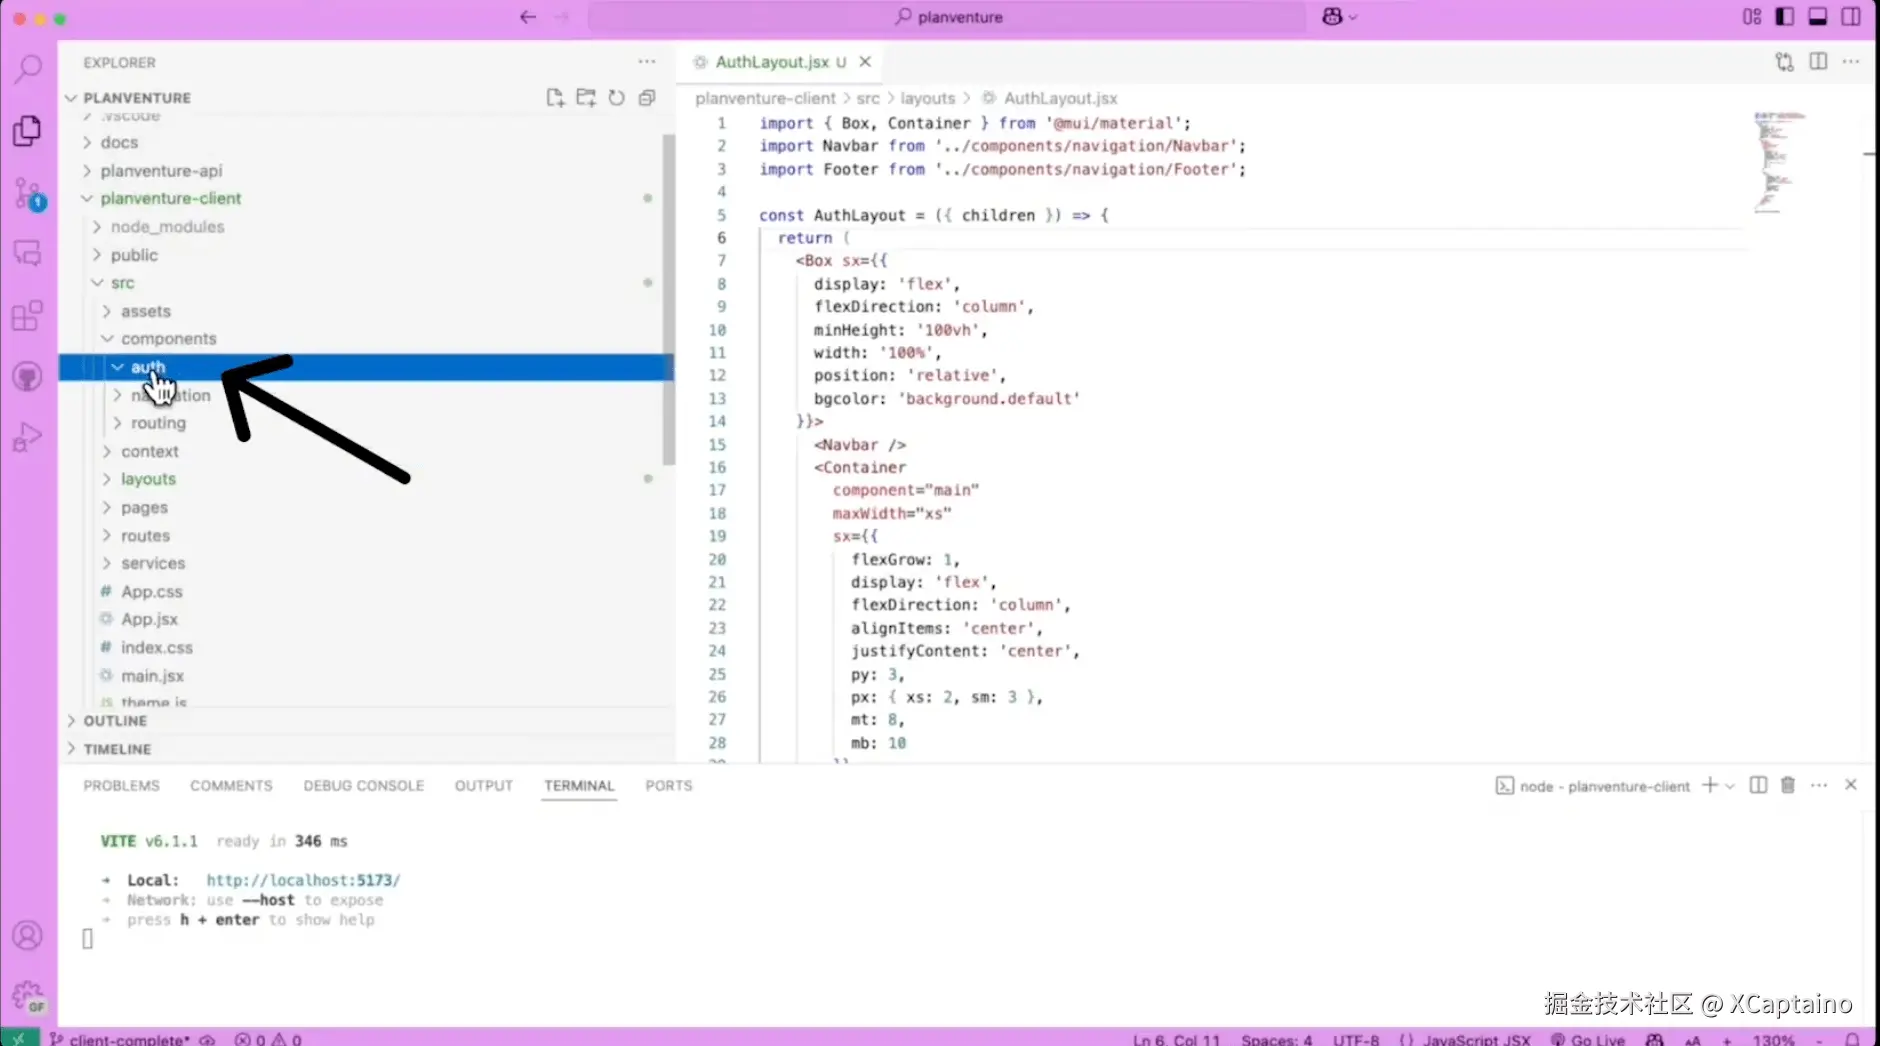The width and height of the screenshot is (1880, 1046).
Task: Select the App.jsx file
Action: [x=150, y=618]
